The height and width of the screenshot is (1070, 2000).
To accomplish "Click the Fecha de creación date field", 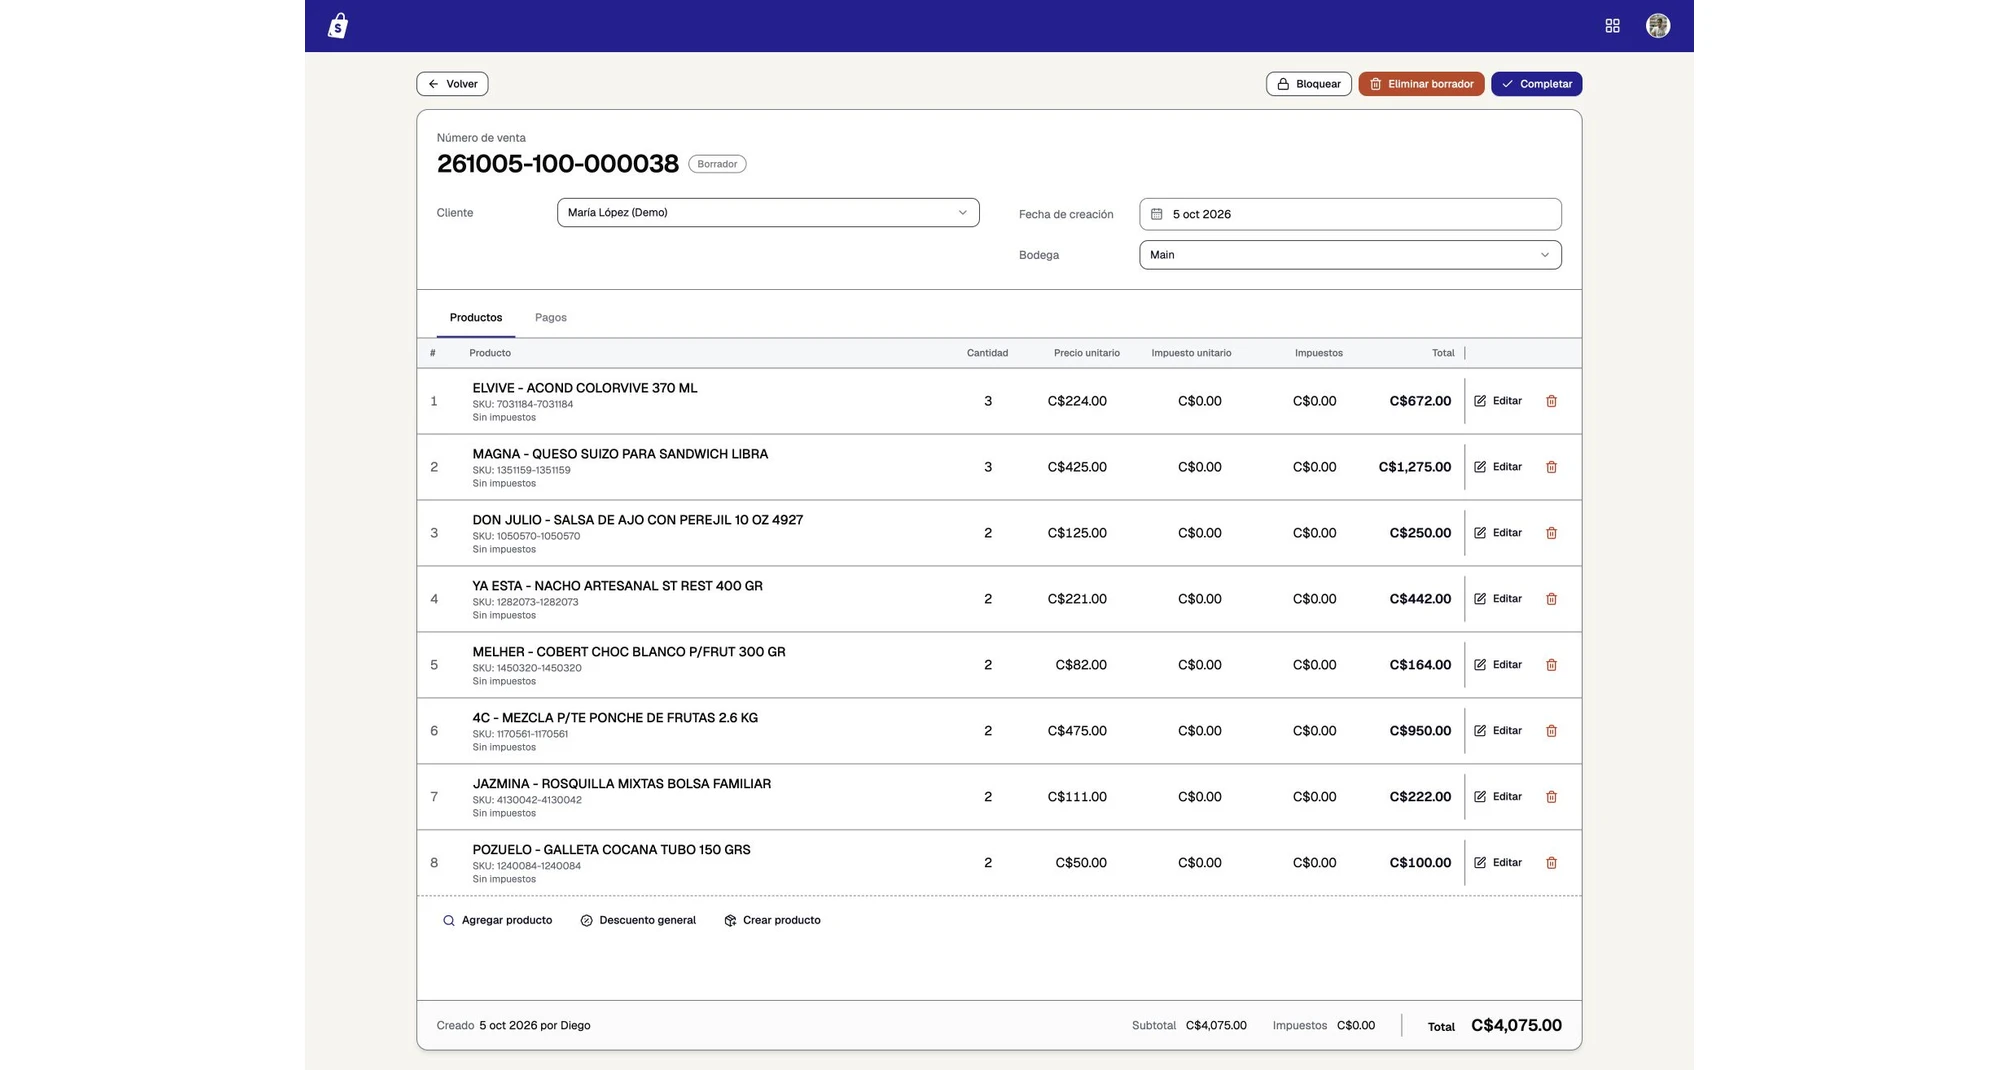I will 1350,214.
